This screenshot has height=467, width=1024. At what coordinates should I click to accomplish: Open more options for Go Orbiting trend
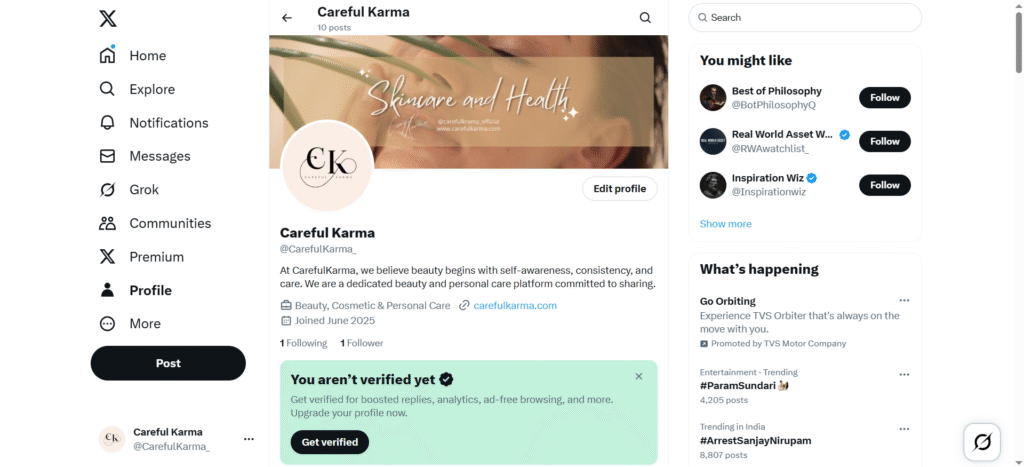click(904, 301)
